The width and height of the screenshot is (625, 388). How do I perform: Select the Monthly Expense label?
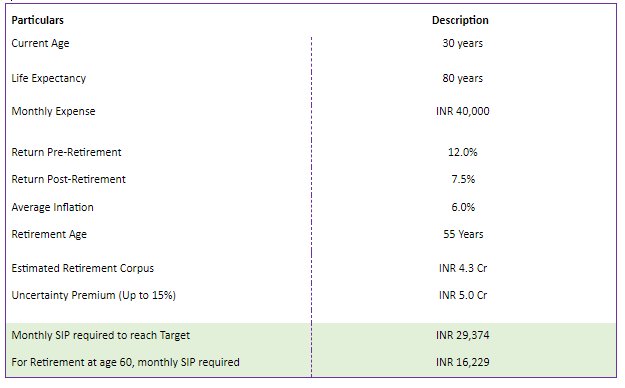point(53,111)
